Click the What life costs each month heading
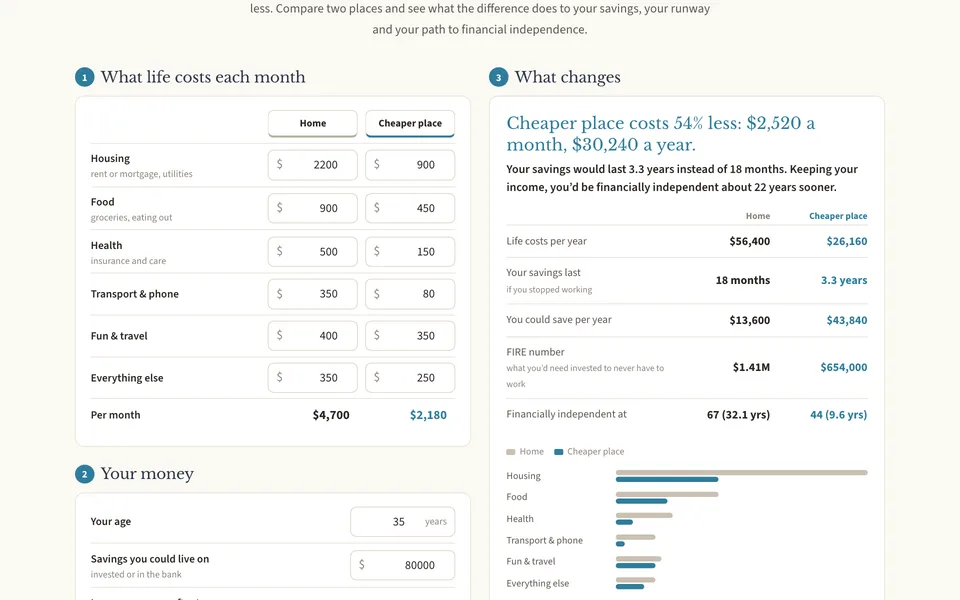 (203, 77)
